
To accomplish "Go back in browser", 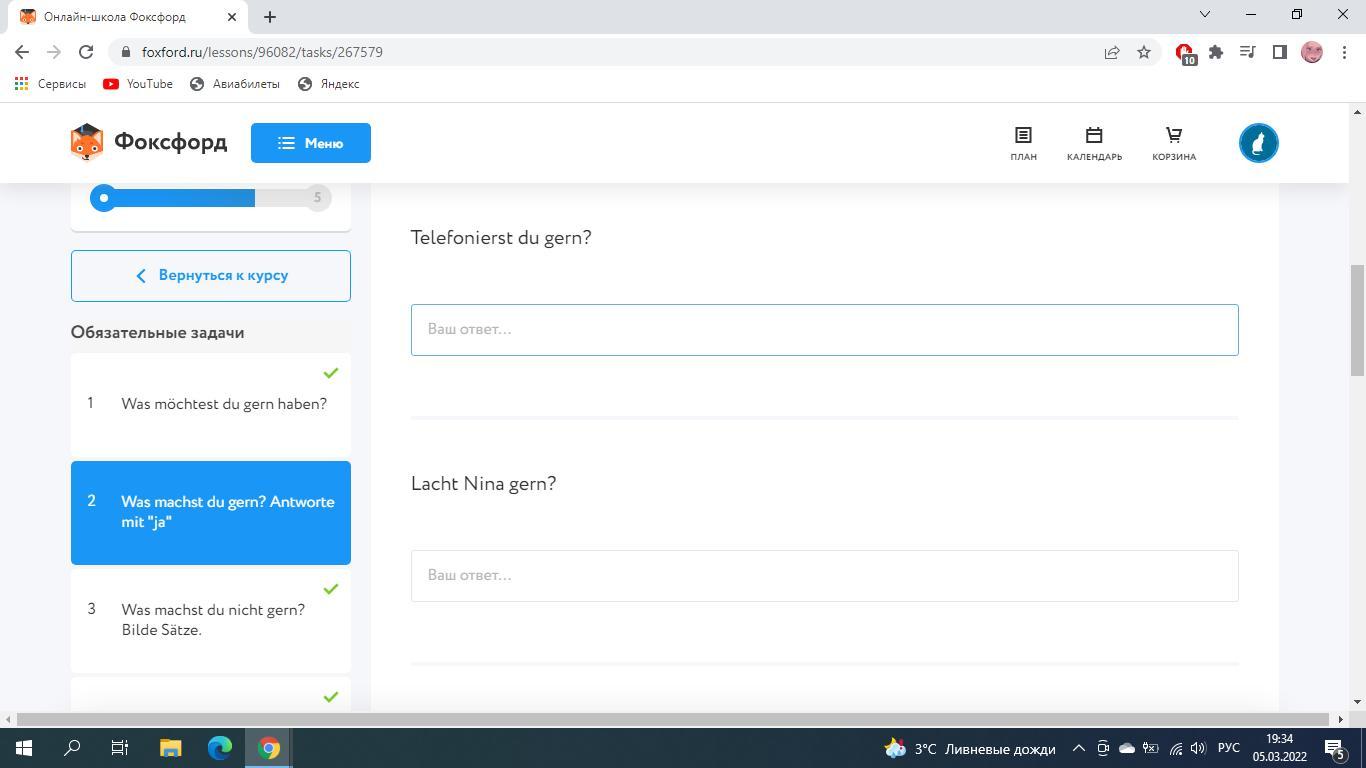I will (x=22, y=52).
